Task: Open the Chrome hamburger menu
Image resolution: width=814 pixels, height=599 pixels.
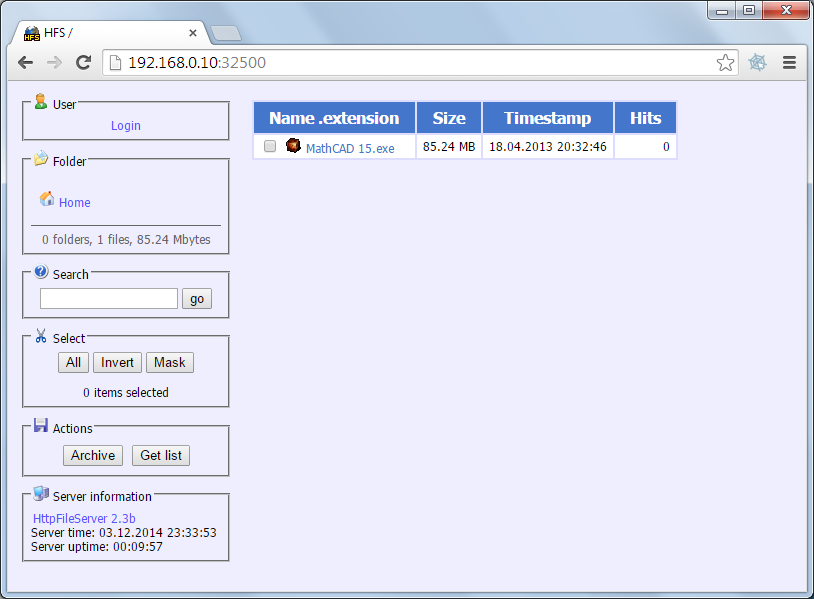Action: point(790,63)
